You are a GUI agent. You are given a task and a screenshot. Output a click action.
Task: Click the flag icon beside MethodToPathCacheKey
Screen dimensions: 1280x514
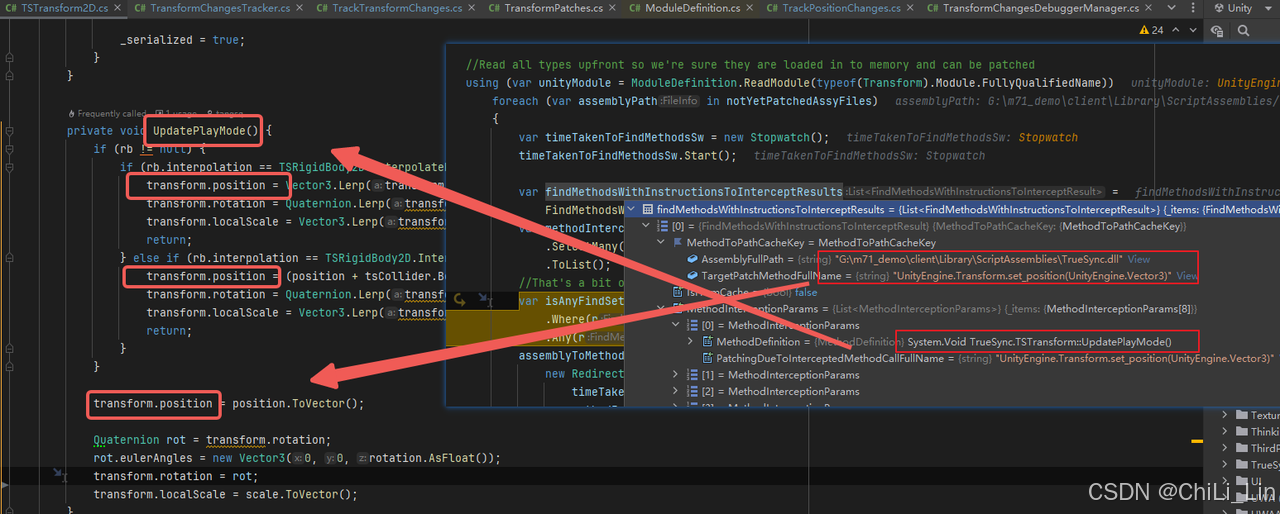click(x=676, y=243)
